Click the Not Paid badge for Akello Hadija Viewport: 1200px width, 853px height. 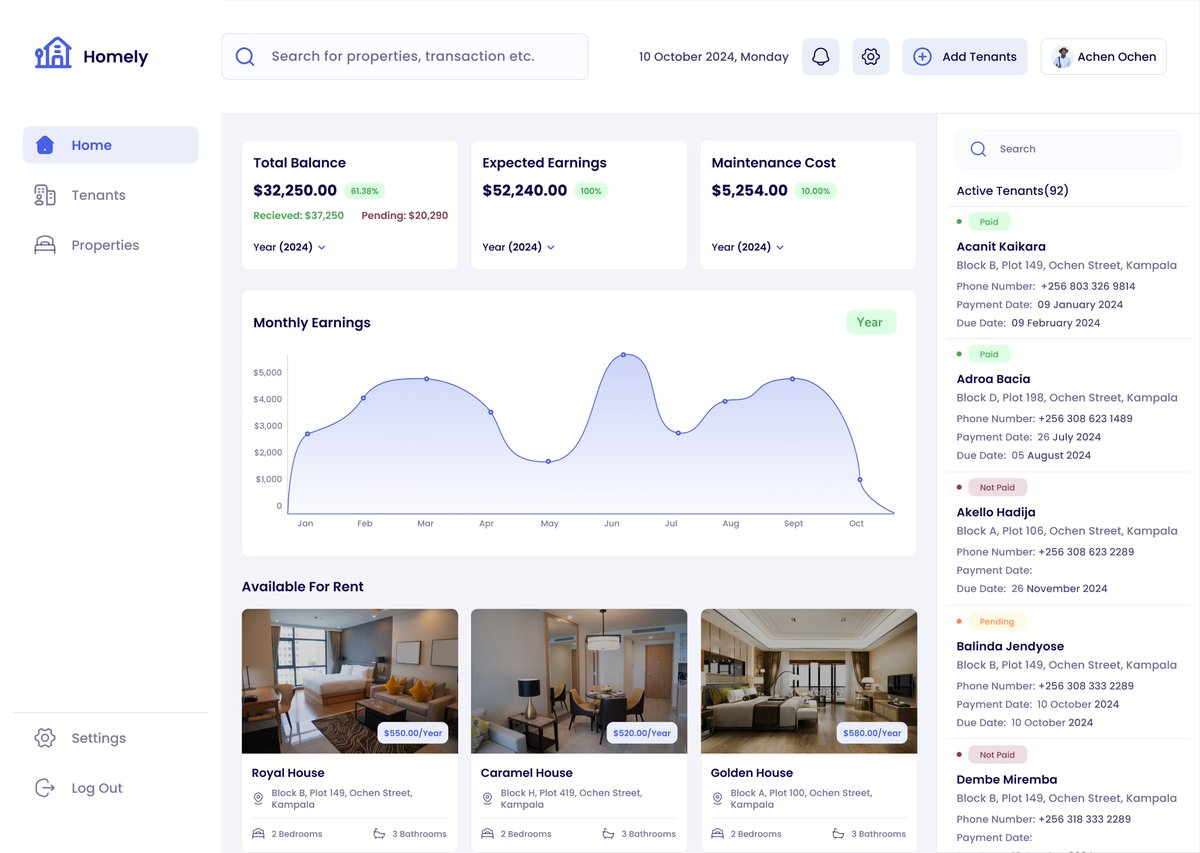[x=997, y=488]
